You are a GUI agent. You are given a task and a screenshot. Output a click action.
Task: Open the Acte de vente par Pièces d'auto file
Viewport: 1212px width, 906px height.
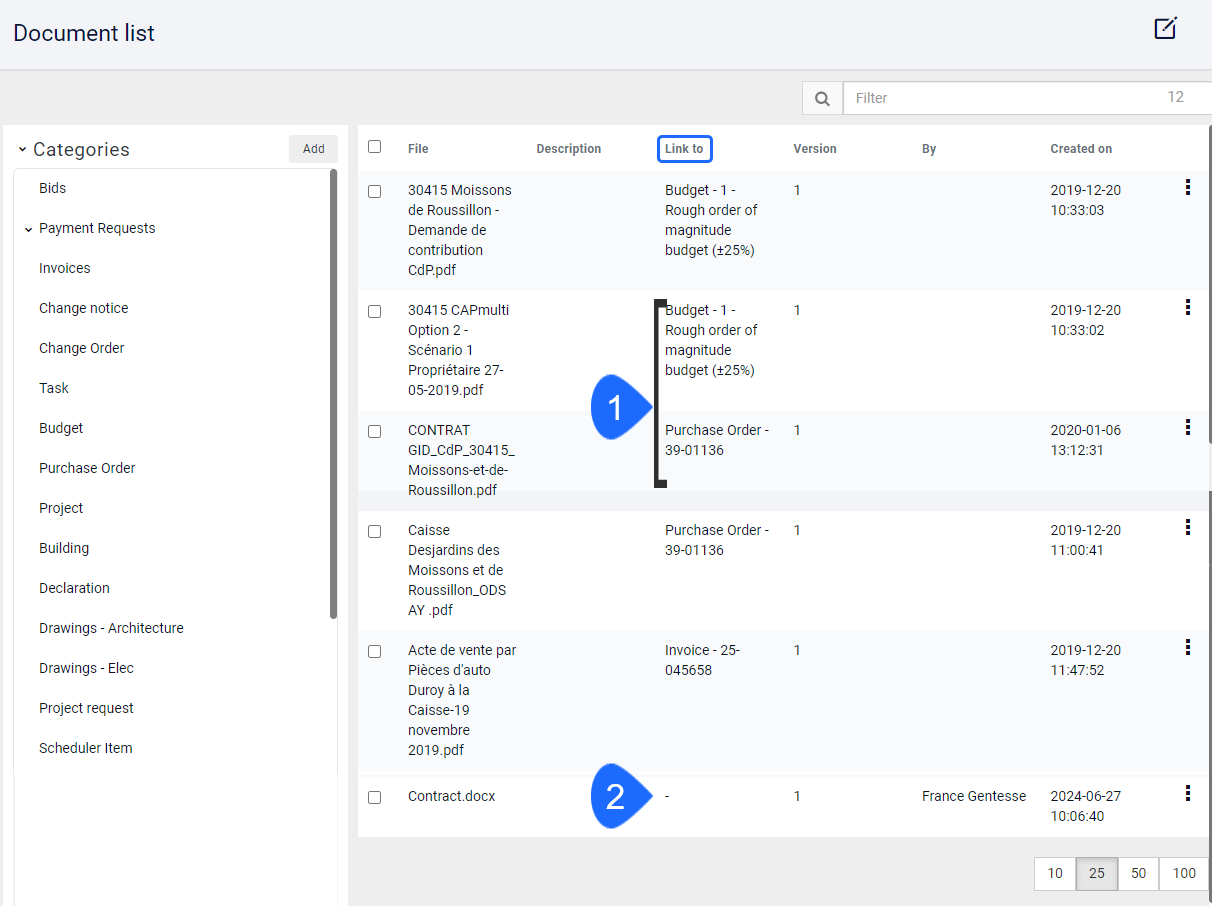[x=462, y=700]
